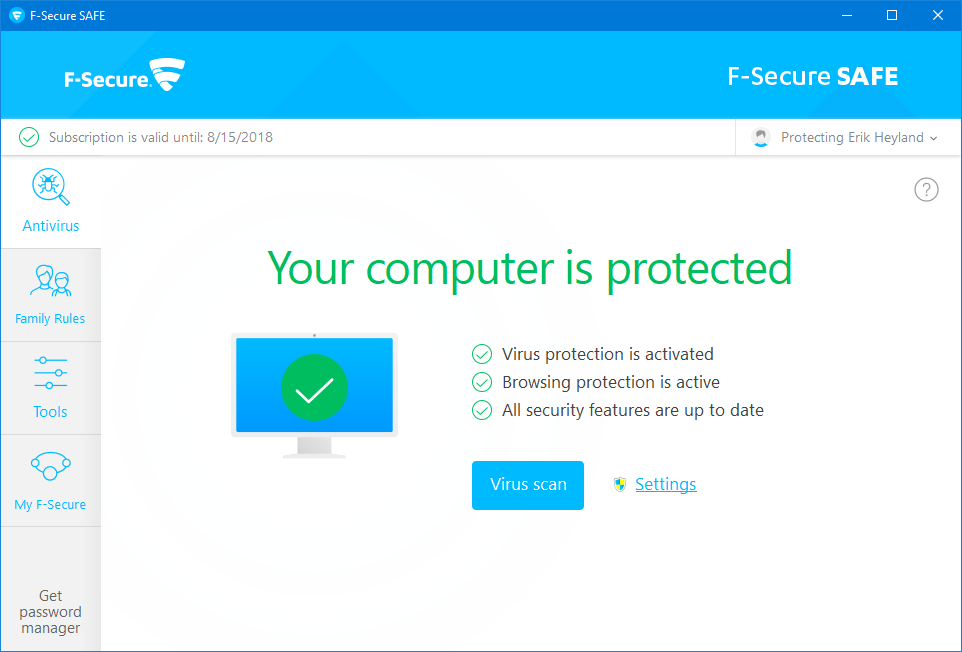The width and height of the screenshot is (962, 652).
Task: Click the shield icon beside Settings
Action: tap(620, 485)
